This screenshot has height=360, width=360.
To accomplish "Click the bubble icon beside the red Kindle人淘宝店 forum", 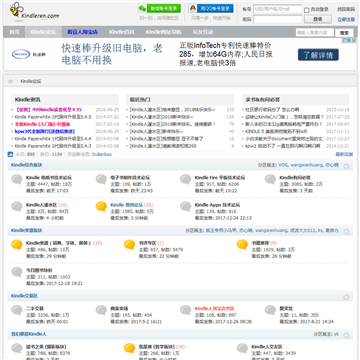I will pyautogui.click(x=186, y=310).
